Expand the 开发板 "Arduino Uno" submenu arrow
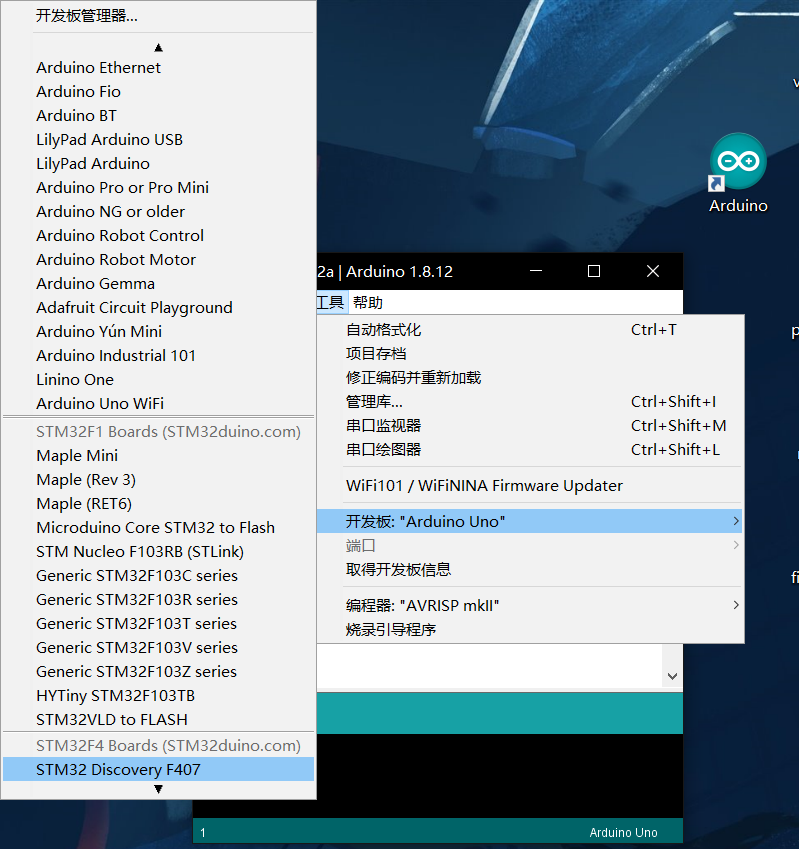The height and width of the screenshot is (849, 799). click(x=736, y=521)
